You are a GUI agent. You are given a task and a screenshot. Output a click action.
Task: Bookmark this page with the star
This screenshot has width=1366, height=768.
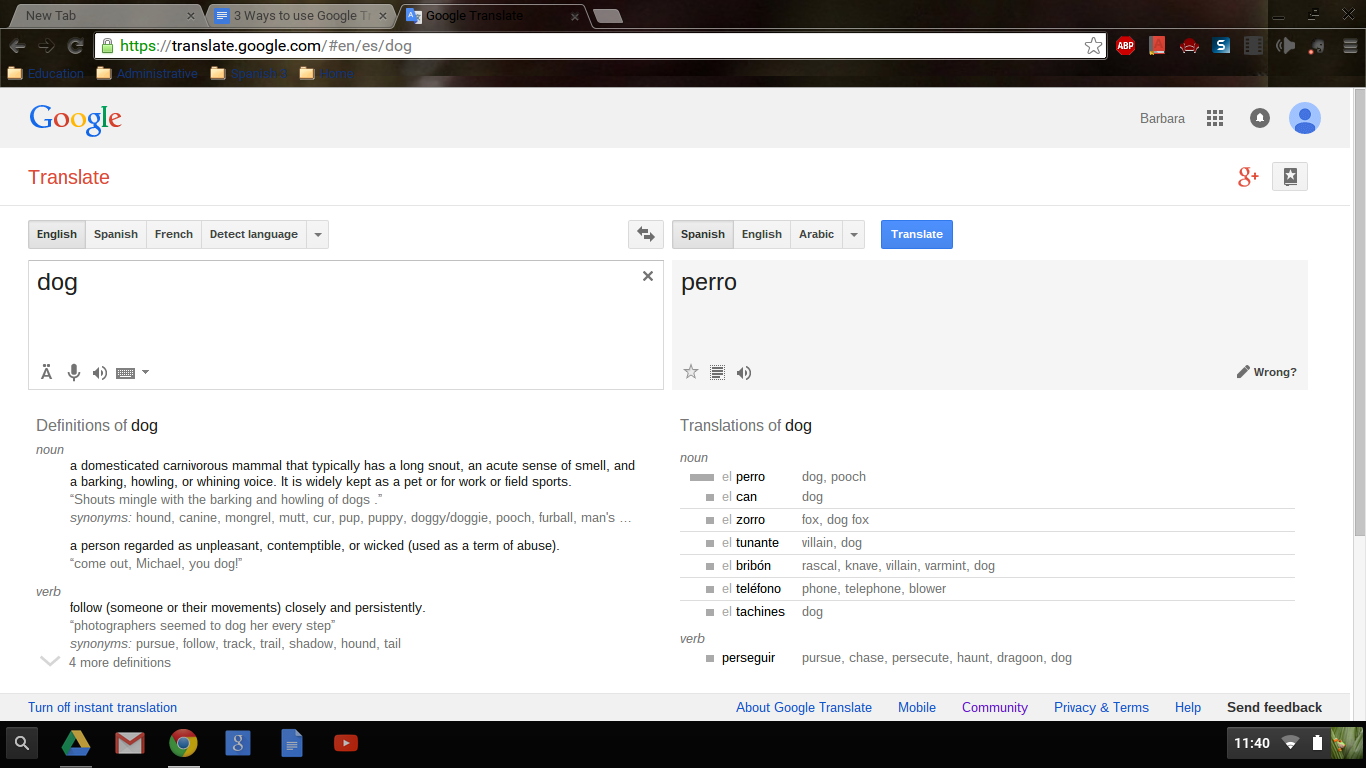coord(1094,46)
